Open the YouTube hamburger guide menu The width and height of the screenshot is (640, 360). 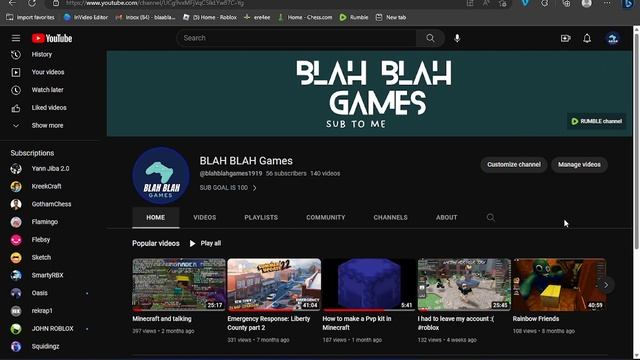click(x=16, y=38)
